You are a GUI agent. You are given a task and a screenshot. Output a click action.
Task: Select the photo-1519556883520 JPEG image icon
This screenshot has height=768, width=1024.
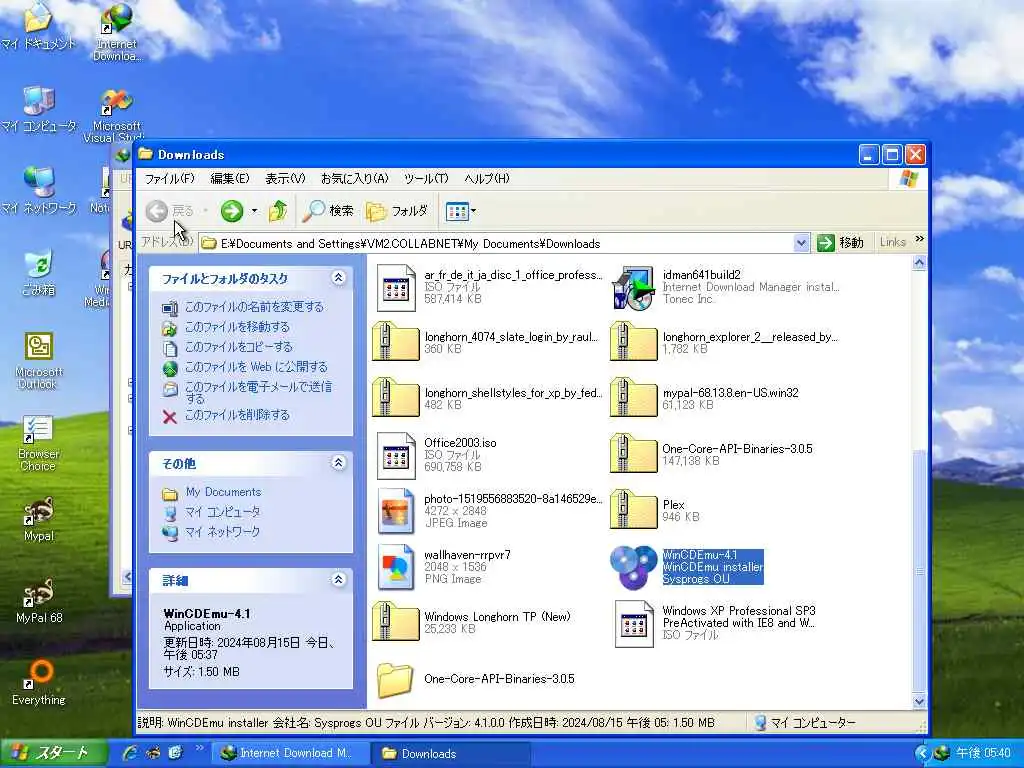click(x=396, y=511)
